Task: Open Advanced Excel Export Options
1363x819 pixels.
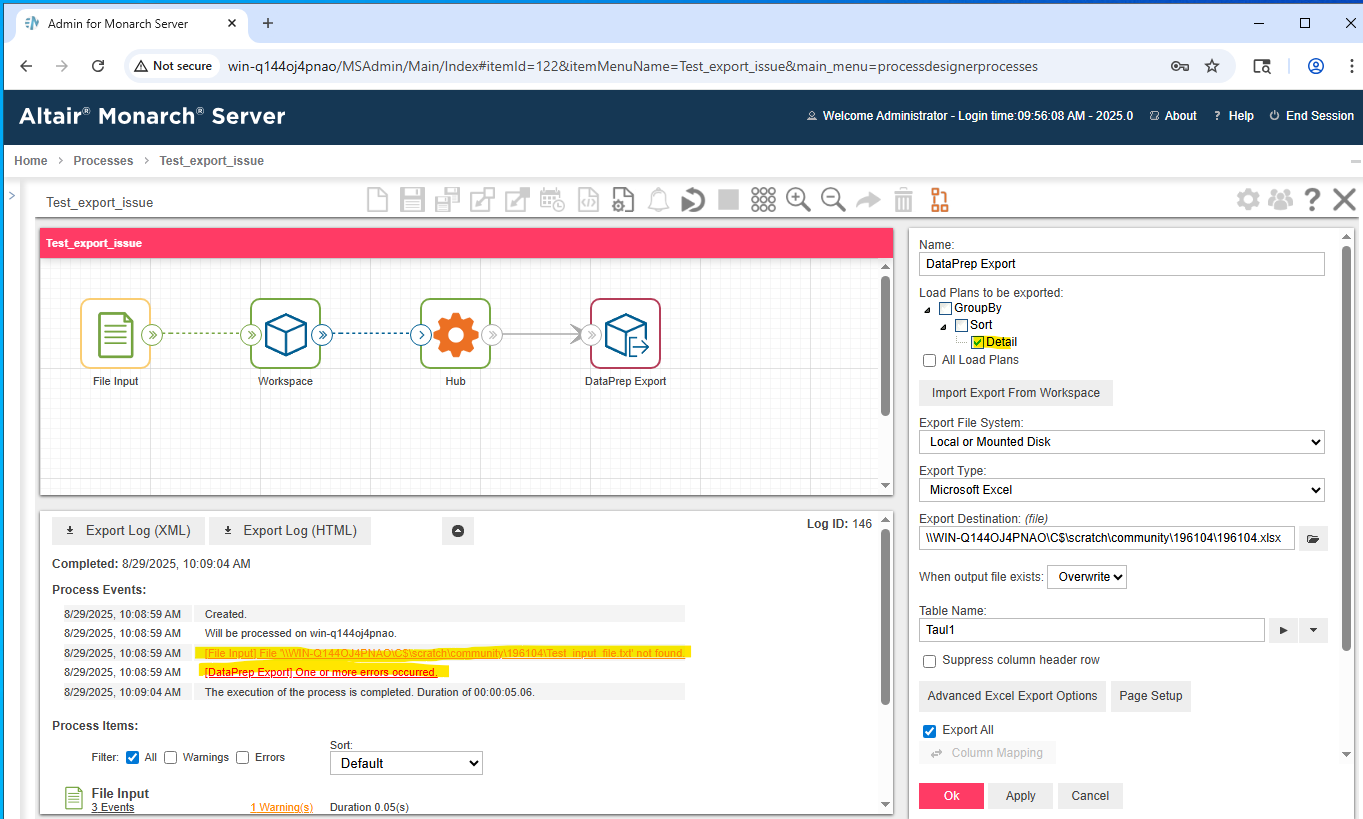Action: point(1012,696)
